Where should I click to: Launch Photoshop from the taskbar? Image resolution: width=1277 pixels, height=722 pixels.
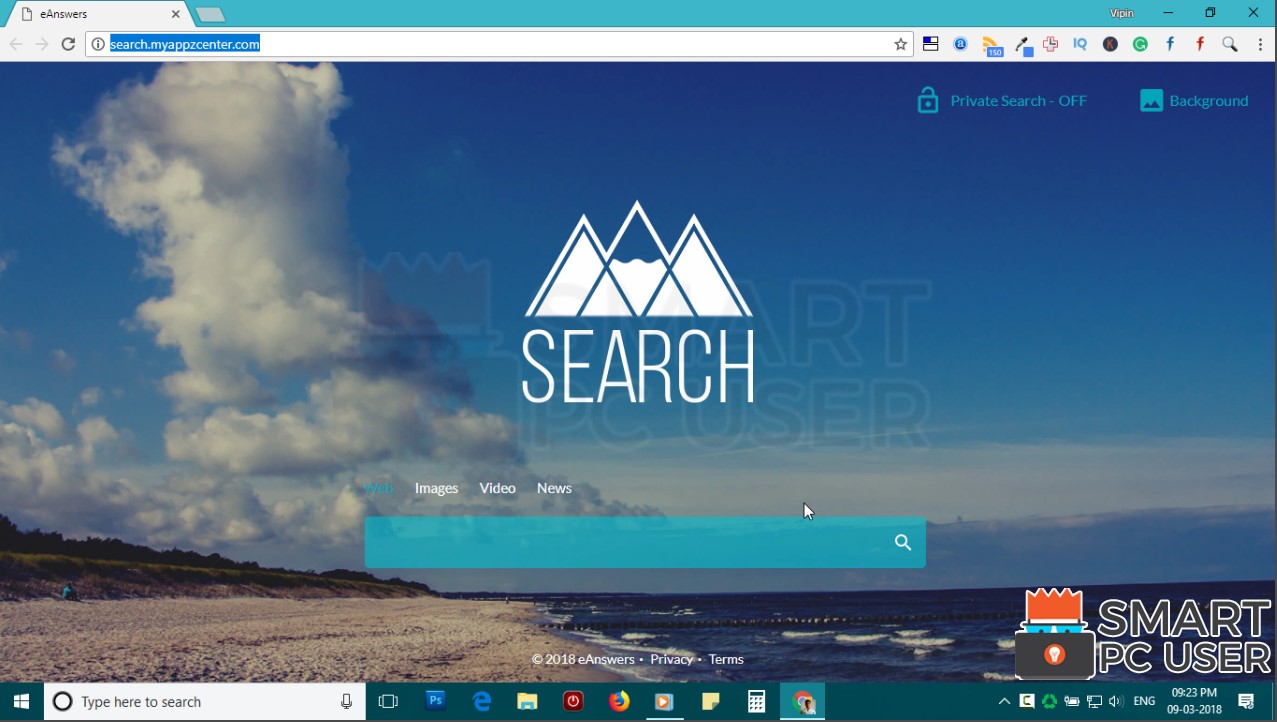tap(434, 701)
